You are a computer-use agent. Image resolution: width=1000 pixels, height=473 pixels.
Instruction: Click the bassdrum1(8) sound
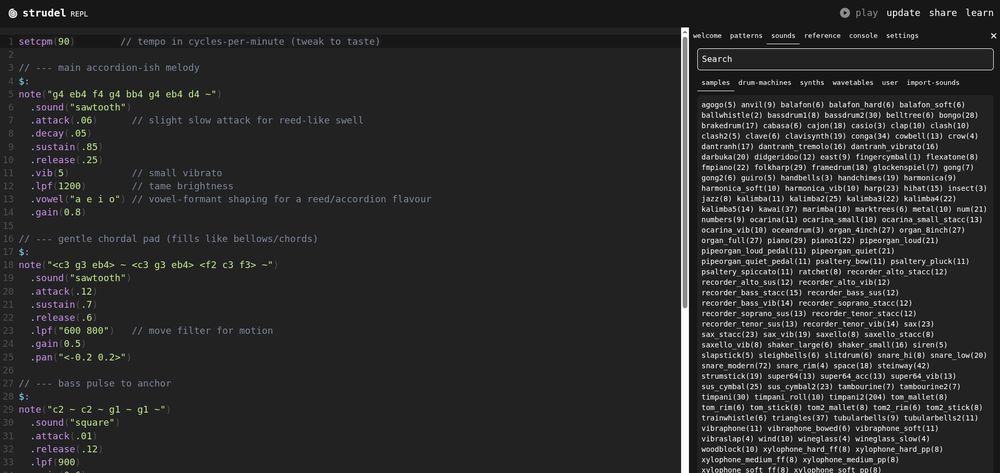pos(793,115)
